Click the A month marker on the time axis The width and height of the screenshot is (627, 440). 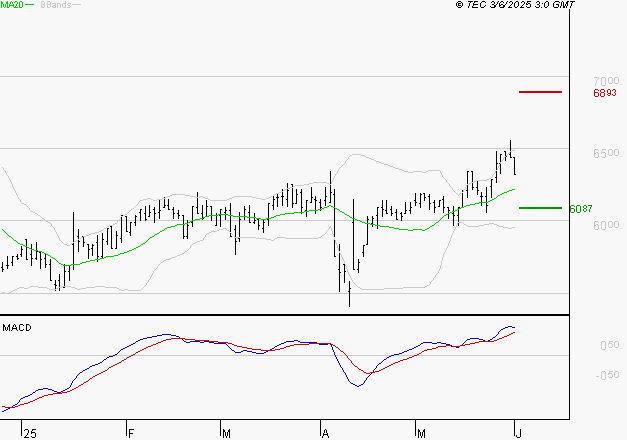point(325,434)
